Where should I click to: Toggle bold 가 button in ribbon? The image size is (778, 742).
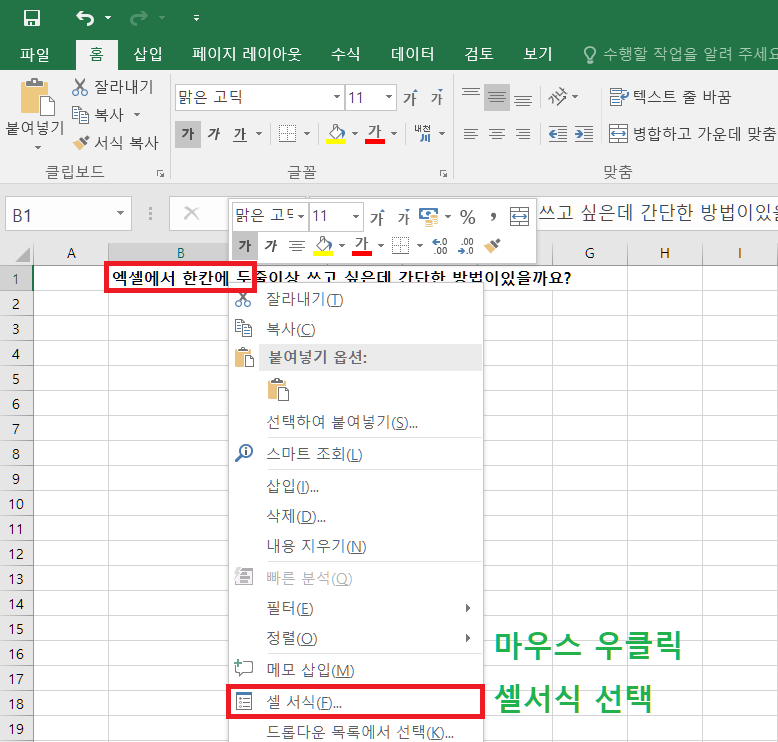pos(188,134)
